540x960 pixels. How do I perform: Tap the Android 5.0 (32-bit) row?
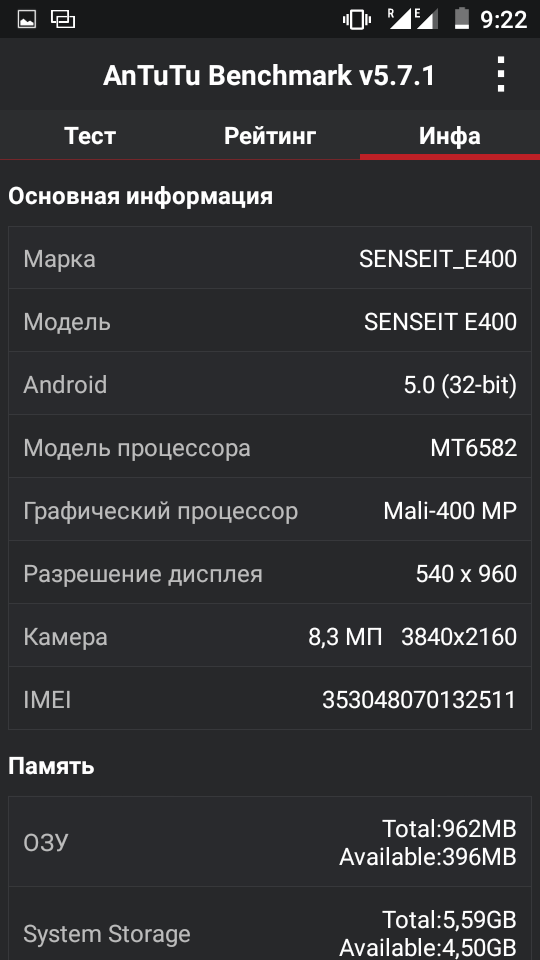click(270, 384)
